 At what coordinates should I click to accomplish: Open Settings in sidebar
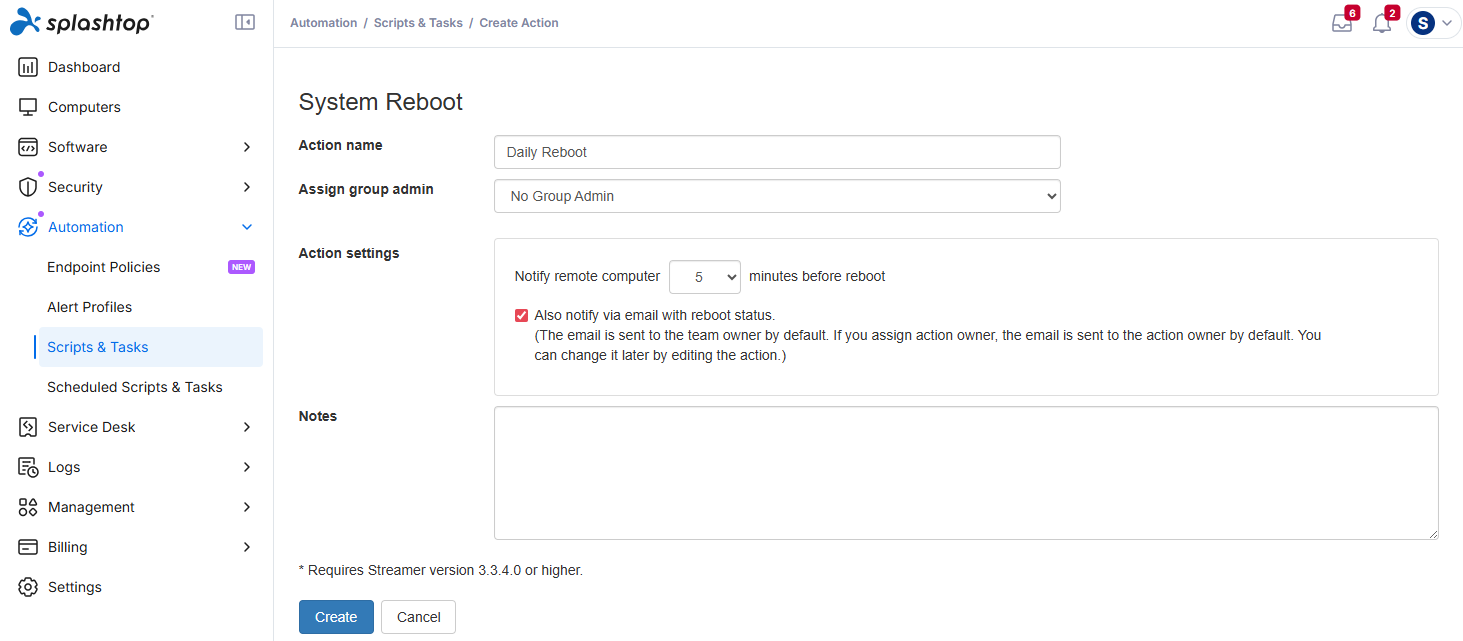click(75, 587)
